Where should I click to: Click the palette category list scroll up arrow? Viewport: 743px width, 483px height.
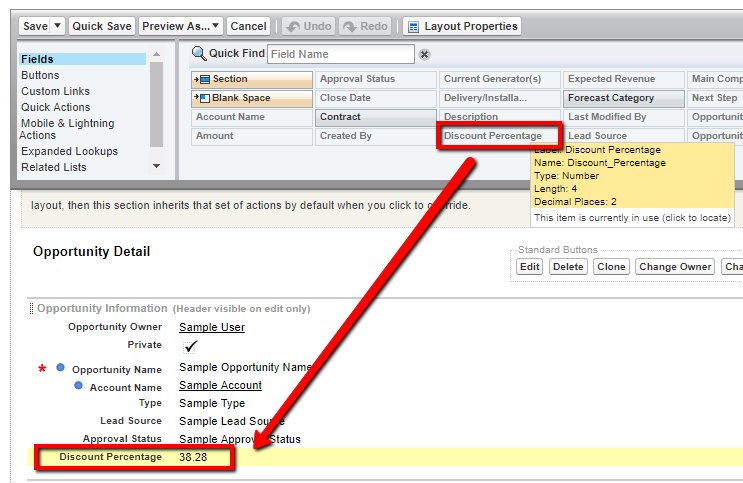tap(156, 54)
